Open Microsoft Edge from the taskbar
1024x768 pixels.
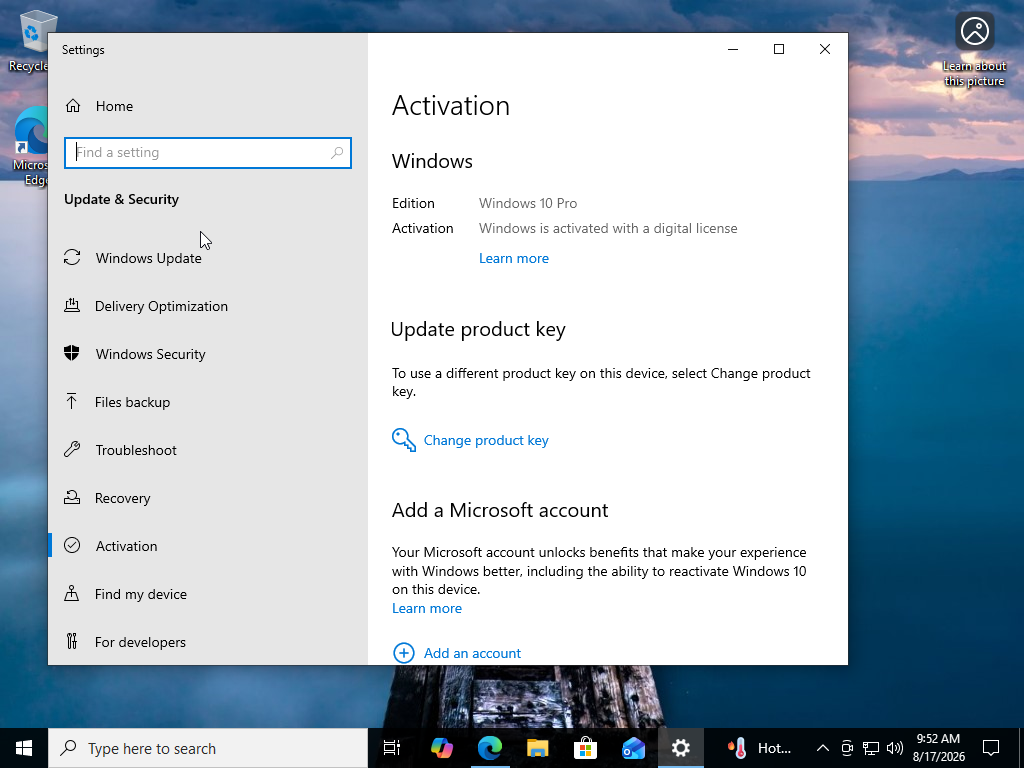(490, 748)
